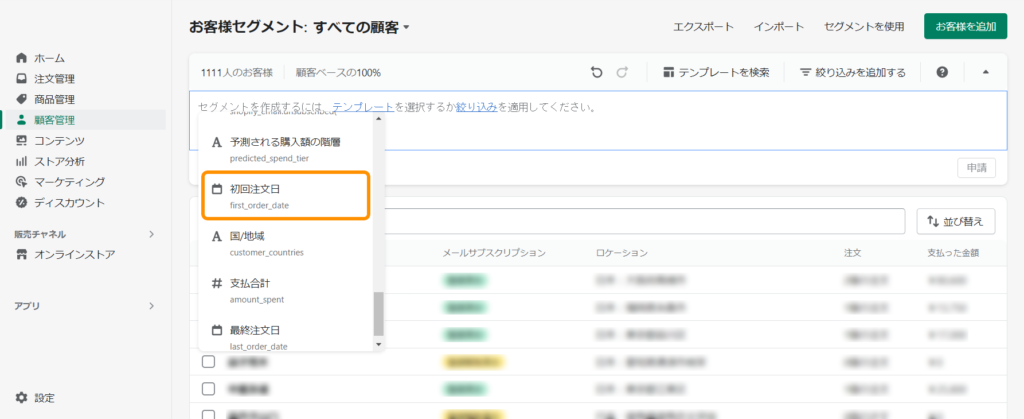Viewport: 1024px width, 419px height.
Task: Expand the 販売チャネル section
Action: (151, 234)
